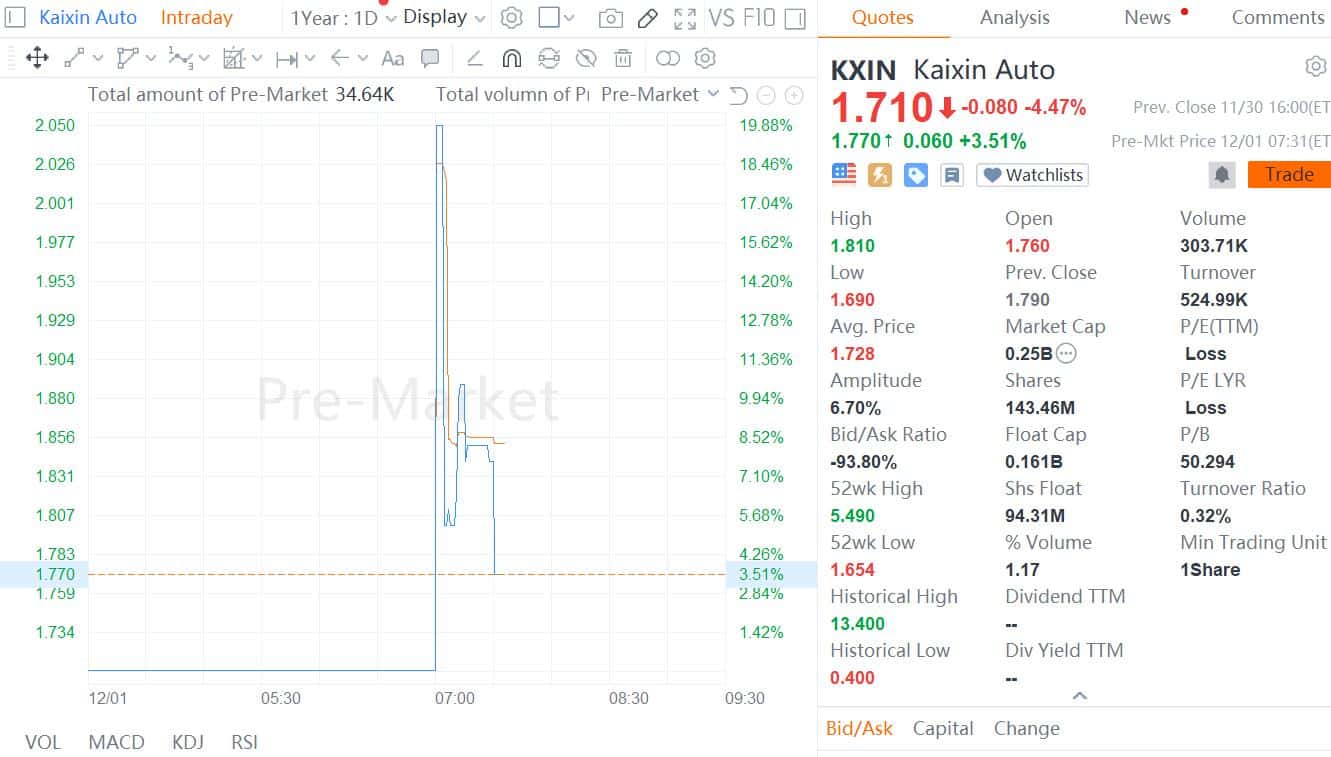Screen dimensions: 1331x757
Task: Select the text annotation tool
Action: click(x=393, y=58)
